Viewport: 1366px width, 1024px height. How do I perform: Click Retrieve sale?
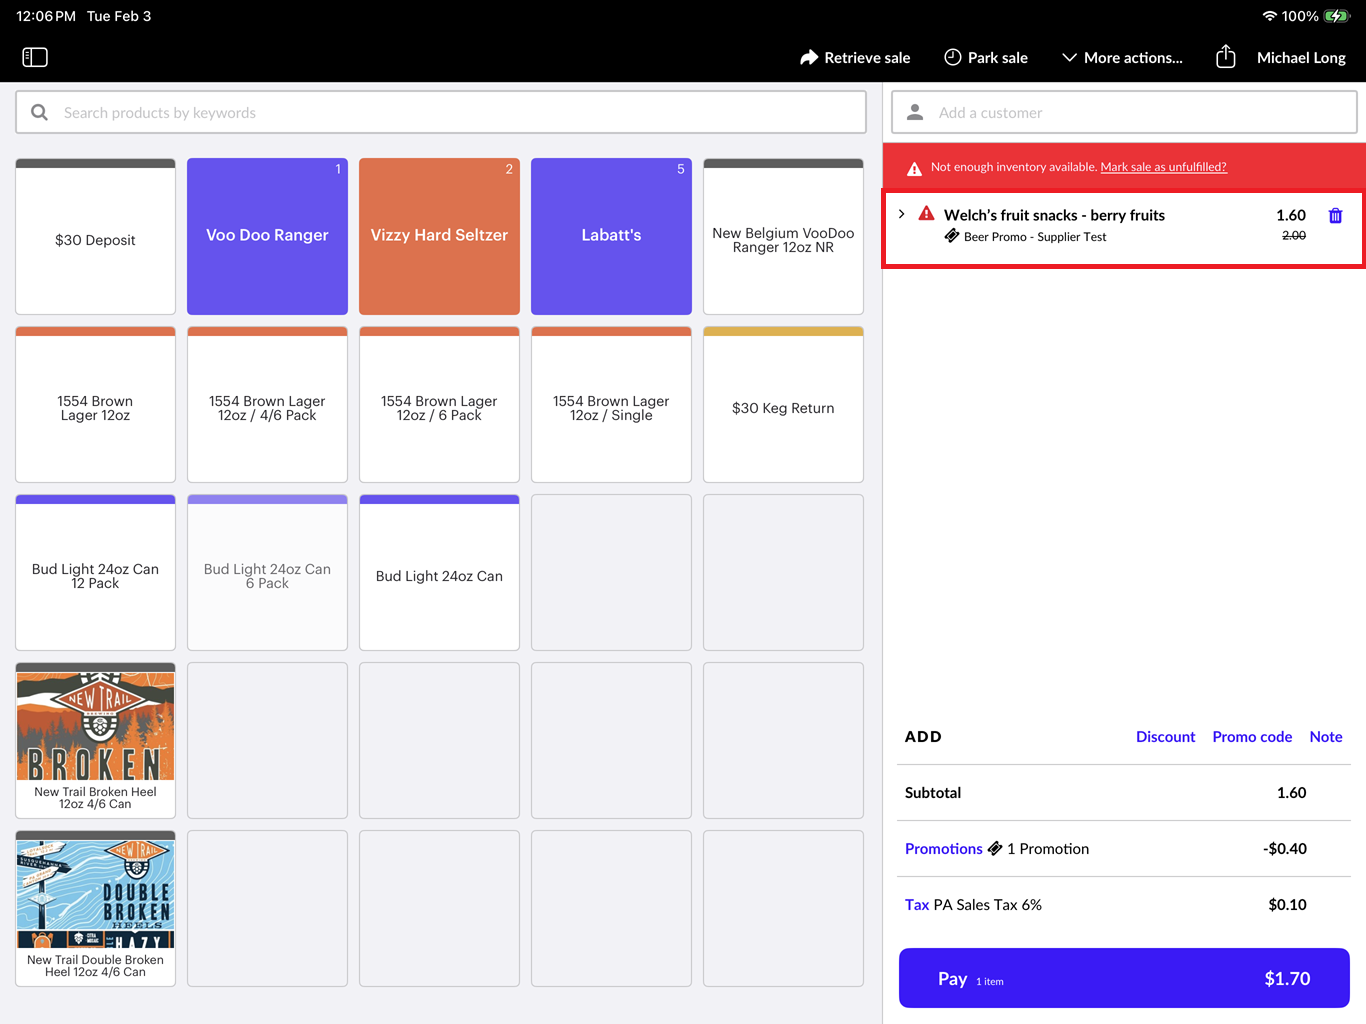855,57
